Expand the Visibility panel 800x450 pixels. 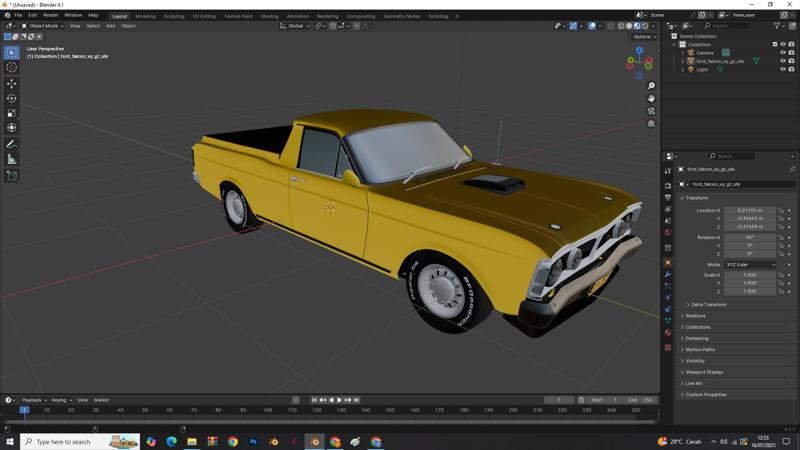pos(693,361)
